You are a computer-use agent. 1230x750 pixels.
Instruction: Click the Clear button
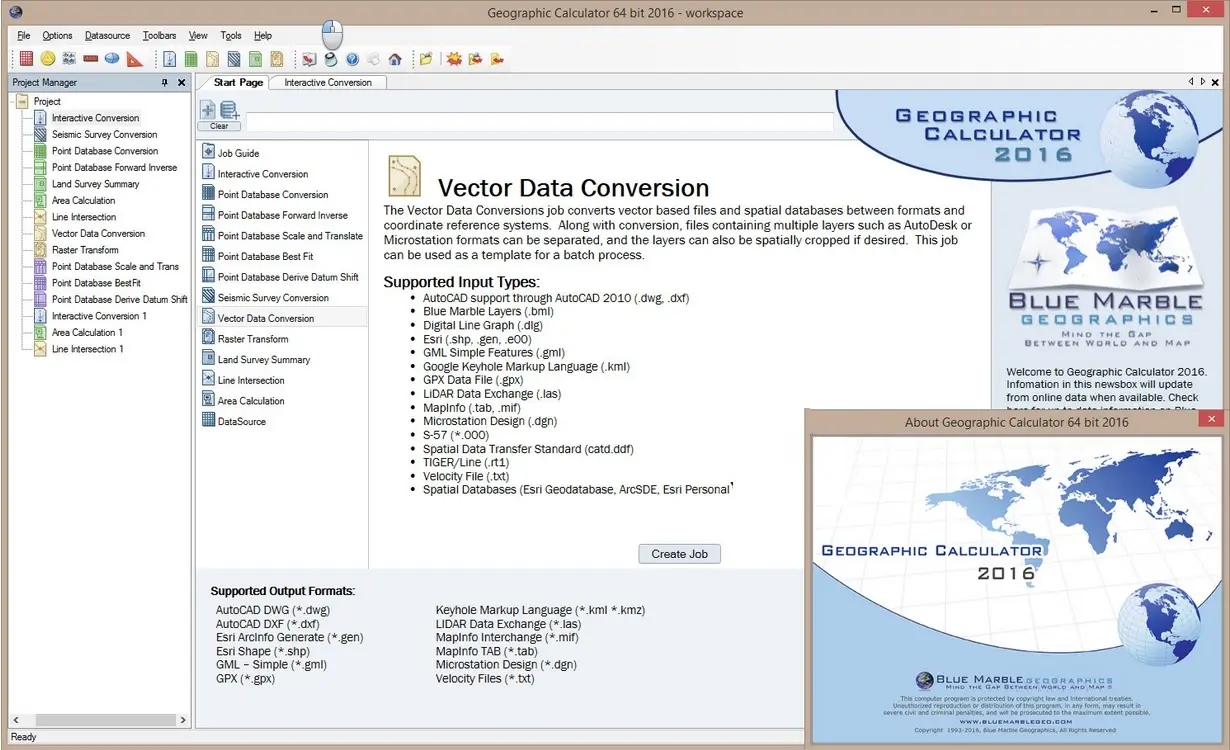[219, 126]
